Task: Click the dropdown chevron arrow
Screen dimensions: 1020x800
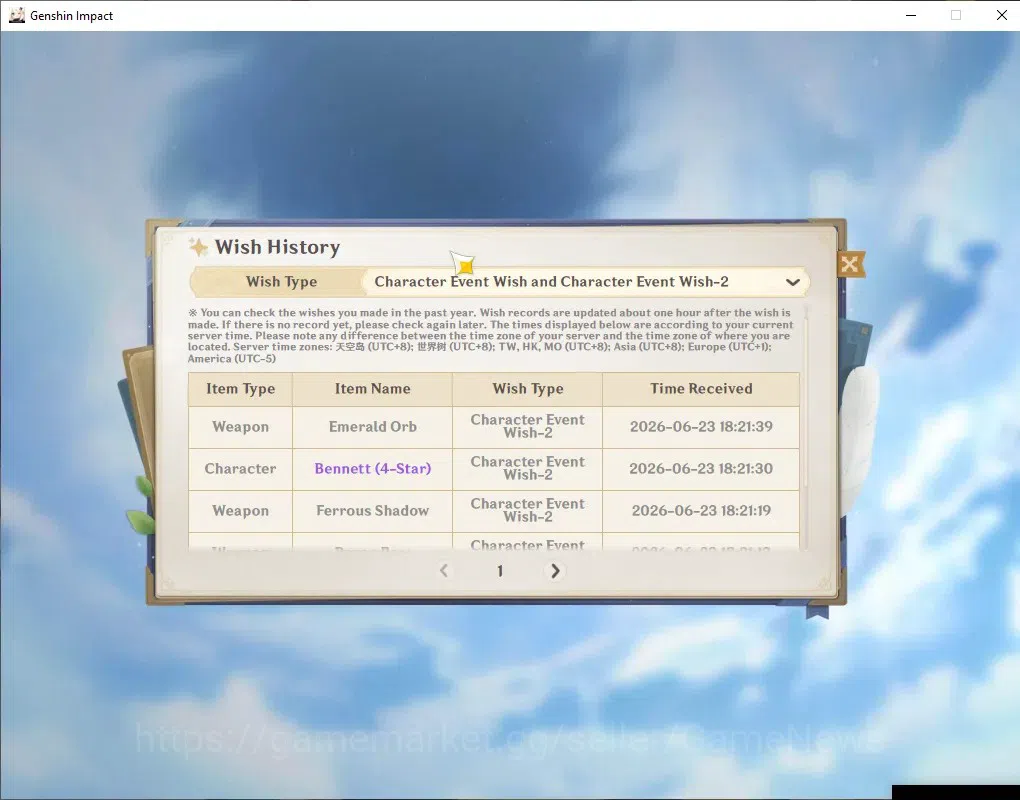Action: point(792,282)
